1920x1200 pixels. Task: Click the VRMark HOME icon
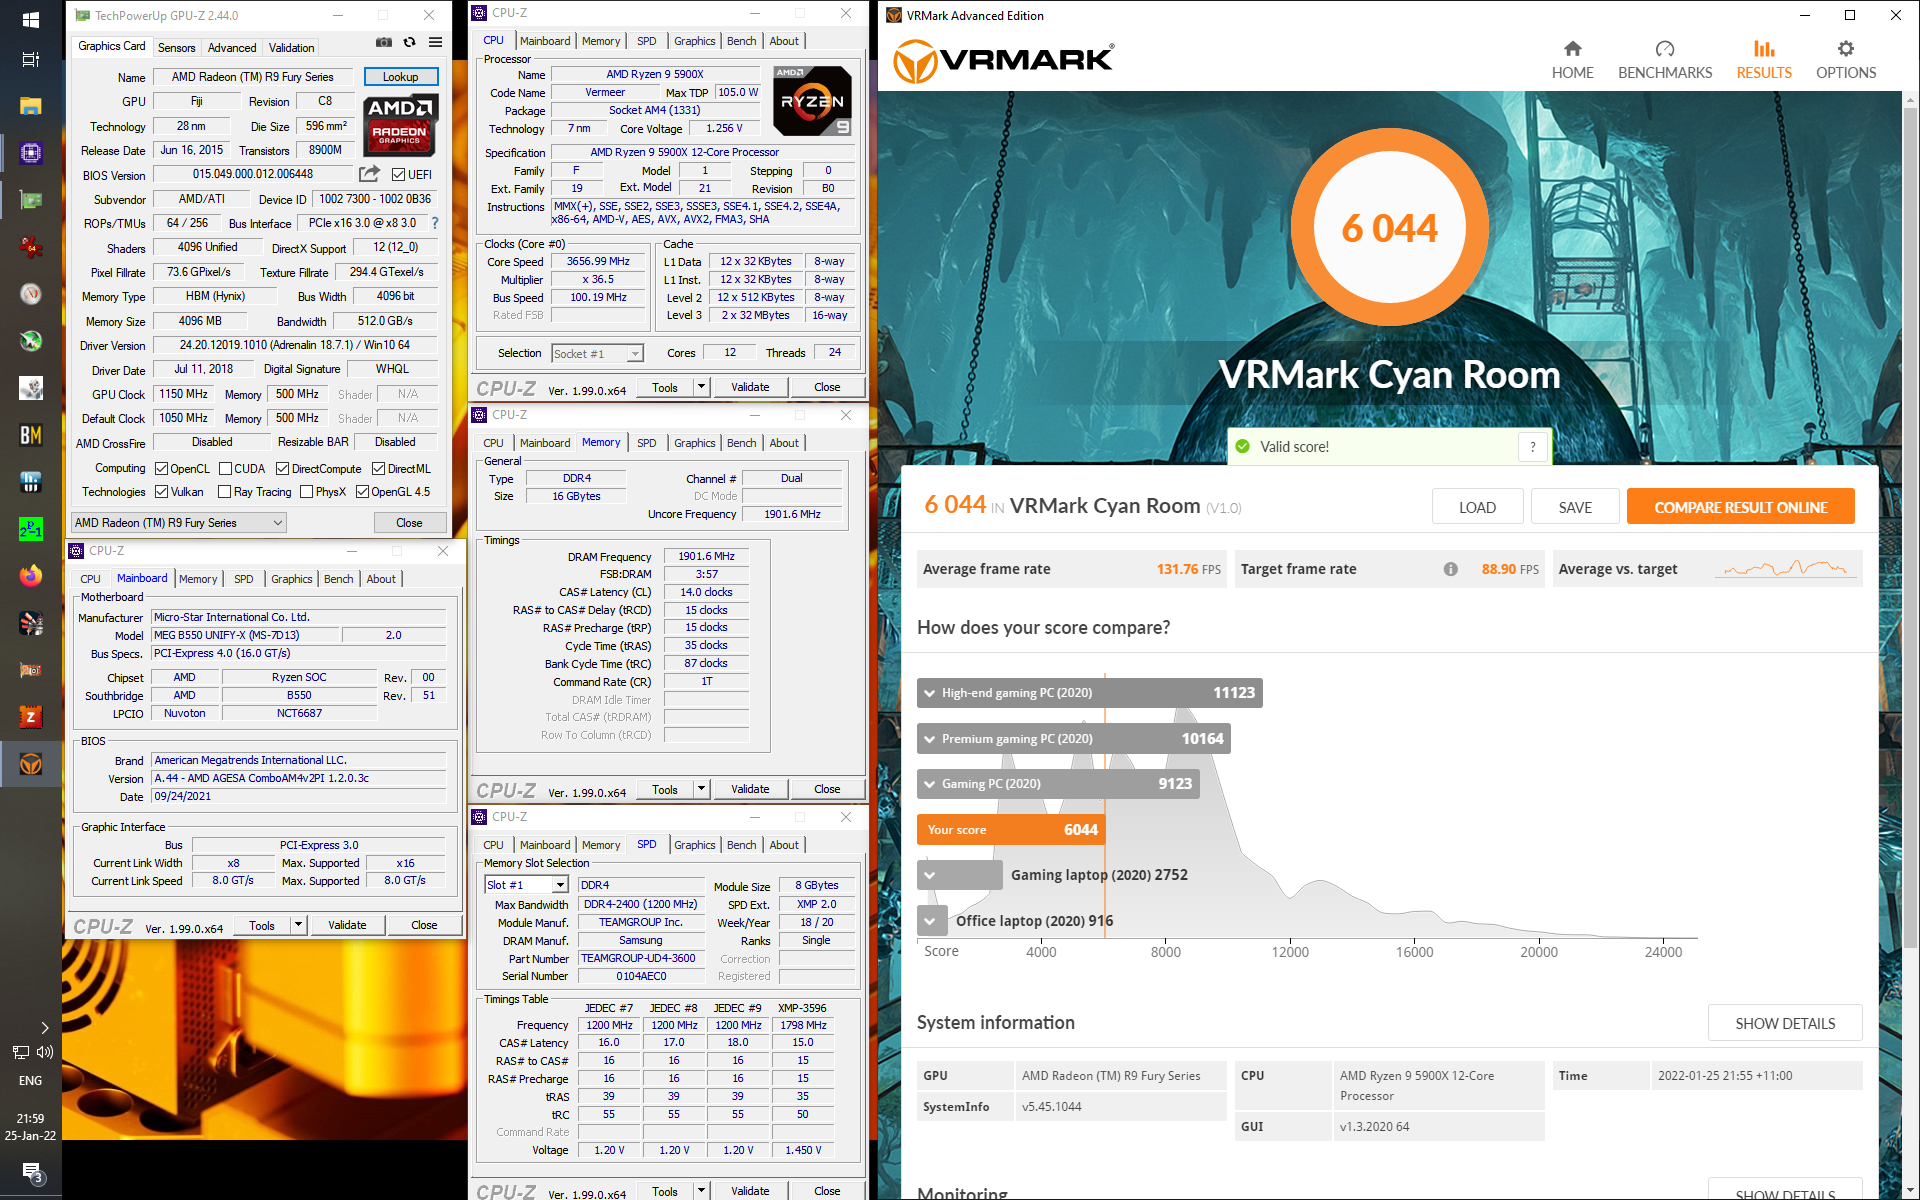1573,49
